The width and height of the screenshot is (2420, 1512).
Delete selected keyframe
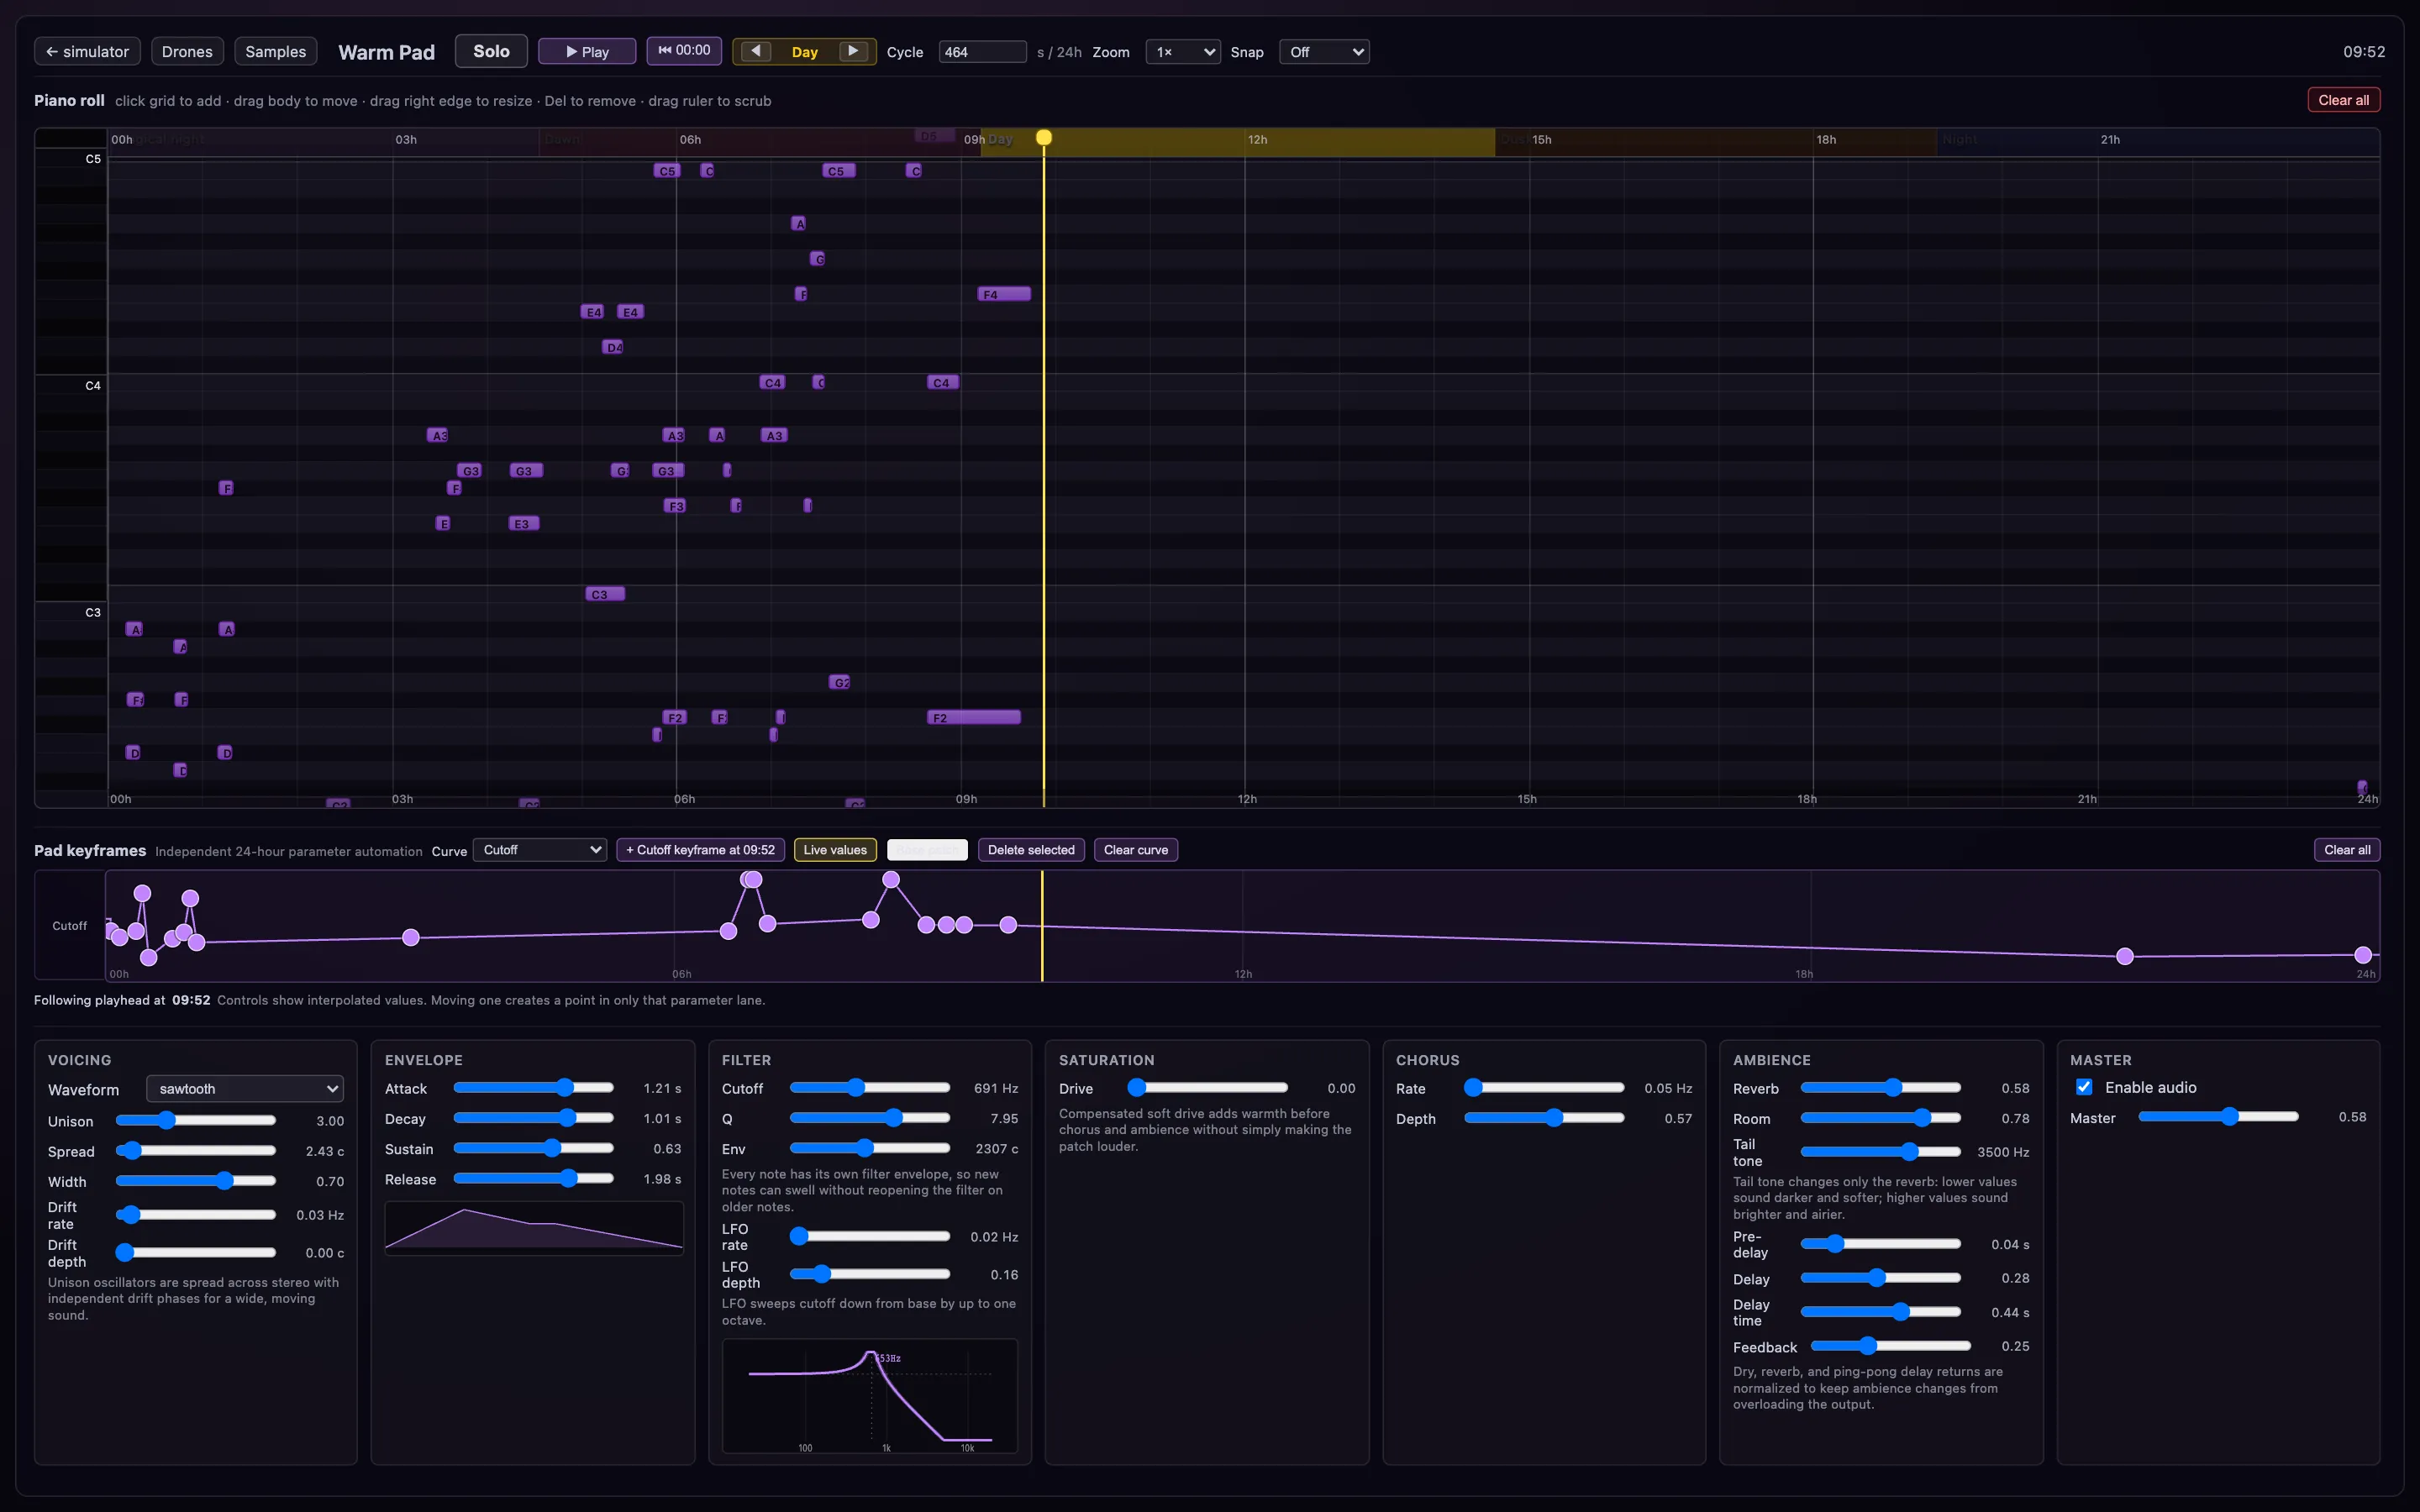pos(1031,850)
